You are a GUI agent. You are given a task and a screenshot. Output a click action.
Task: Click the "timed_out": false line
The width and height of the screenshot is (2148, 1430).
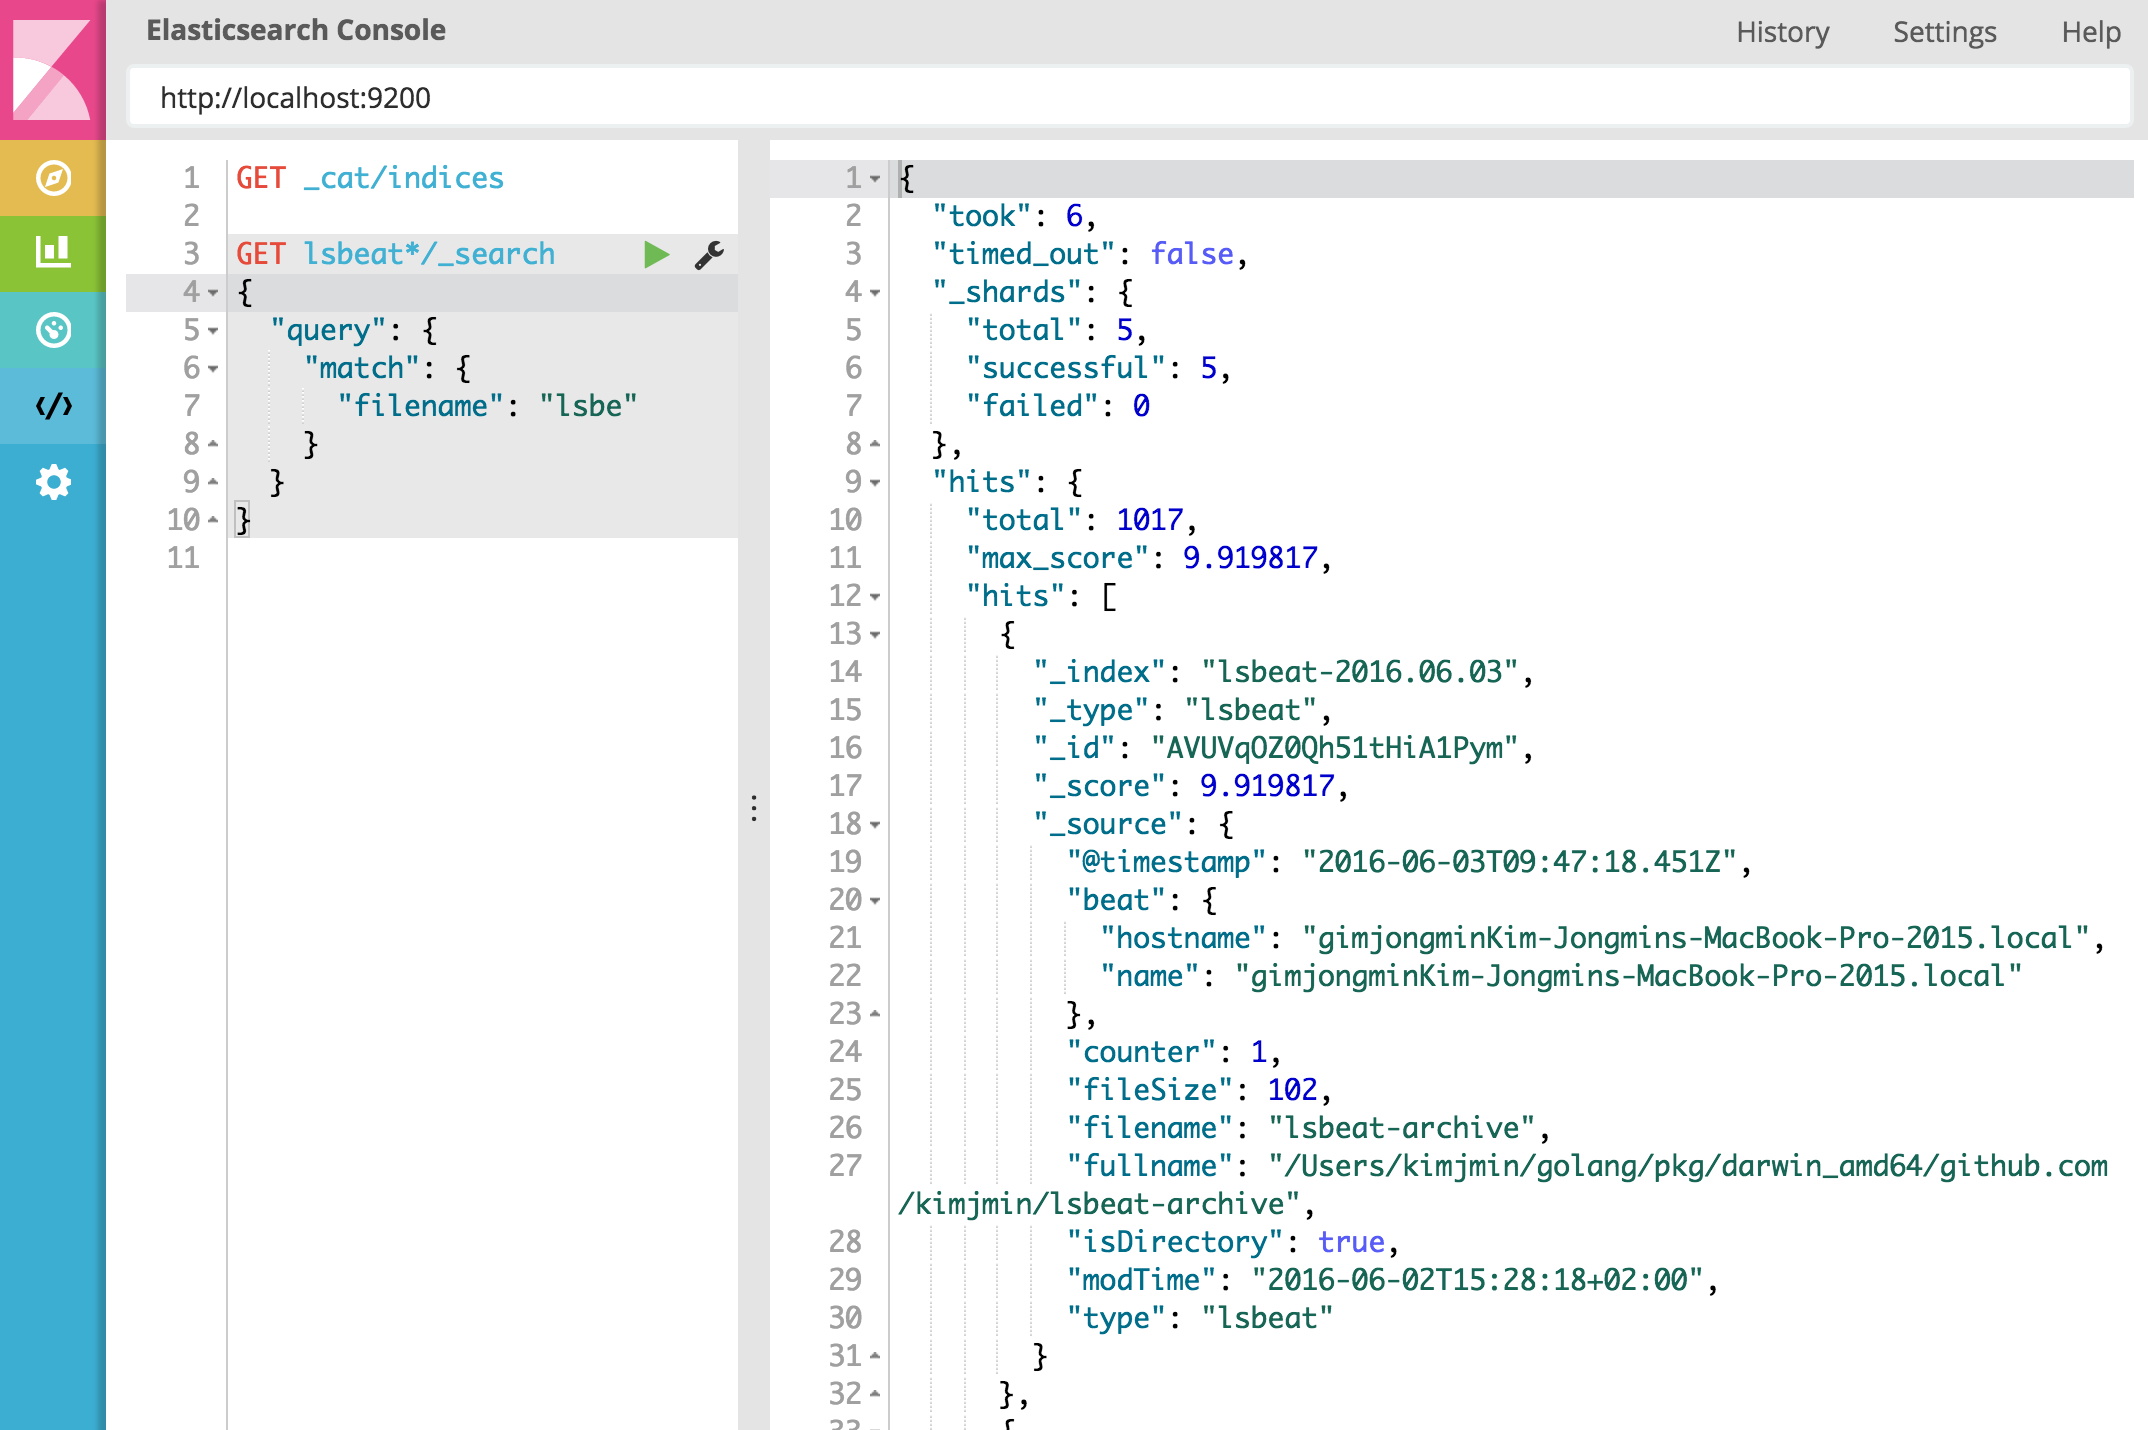point(1089,254)
